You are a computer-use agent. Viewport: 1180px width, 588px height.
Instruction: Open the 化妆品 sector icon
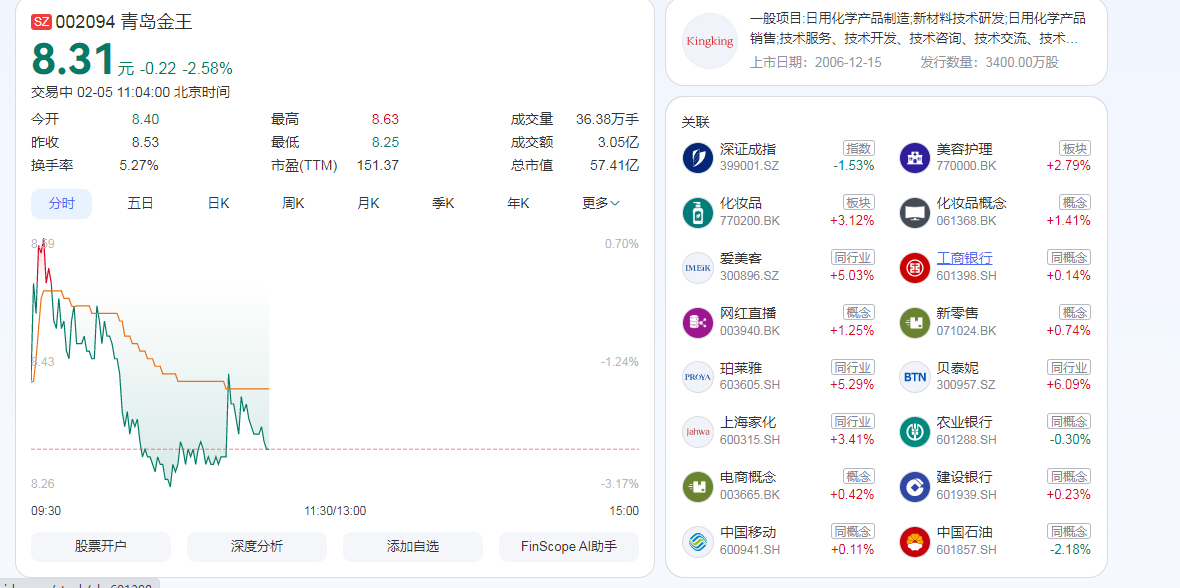click(x=698, y=213)
